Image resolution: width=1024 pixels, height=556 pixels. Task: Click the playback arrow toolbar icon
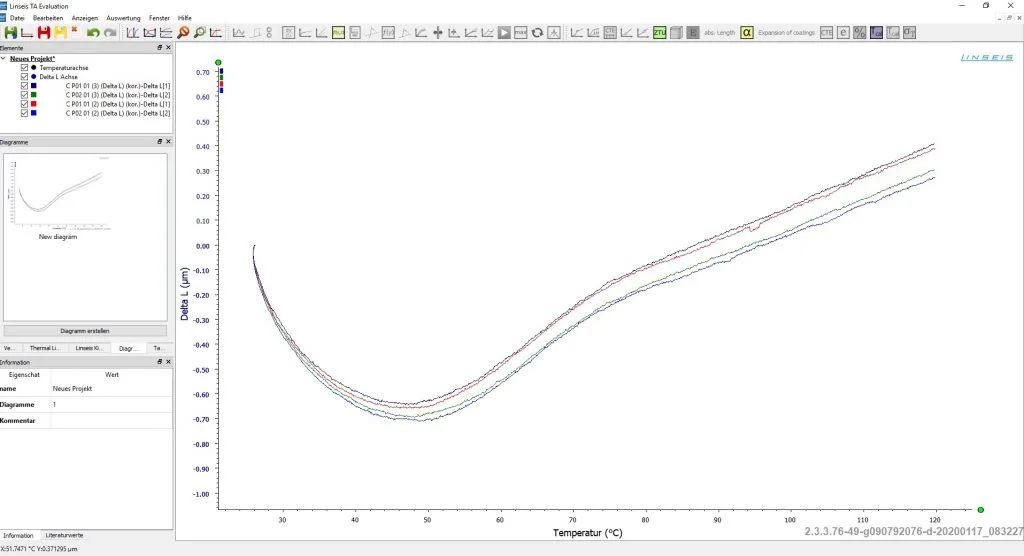click(x=504, y=33)
